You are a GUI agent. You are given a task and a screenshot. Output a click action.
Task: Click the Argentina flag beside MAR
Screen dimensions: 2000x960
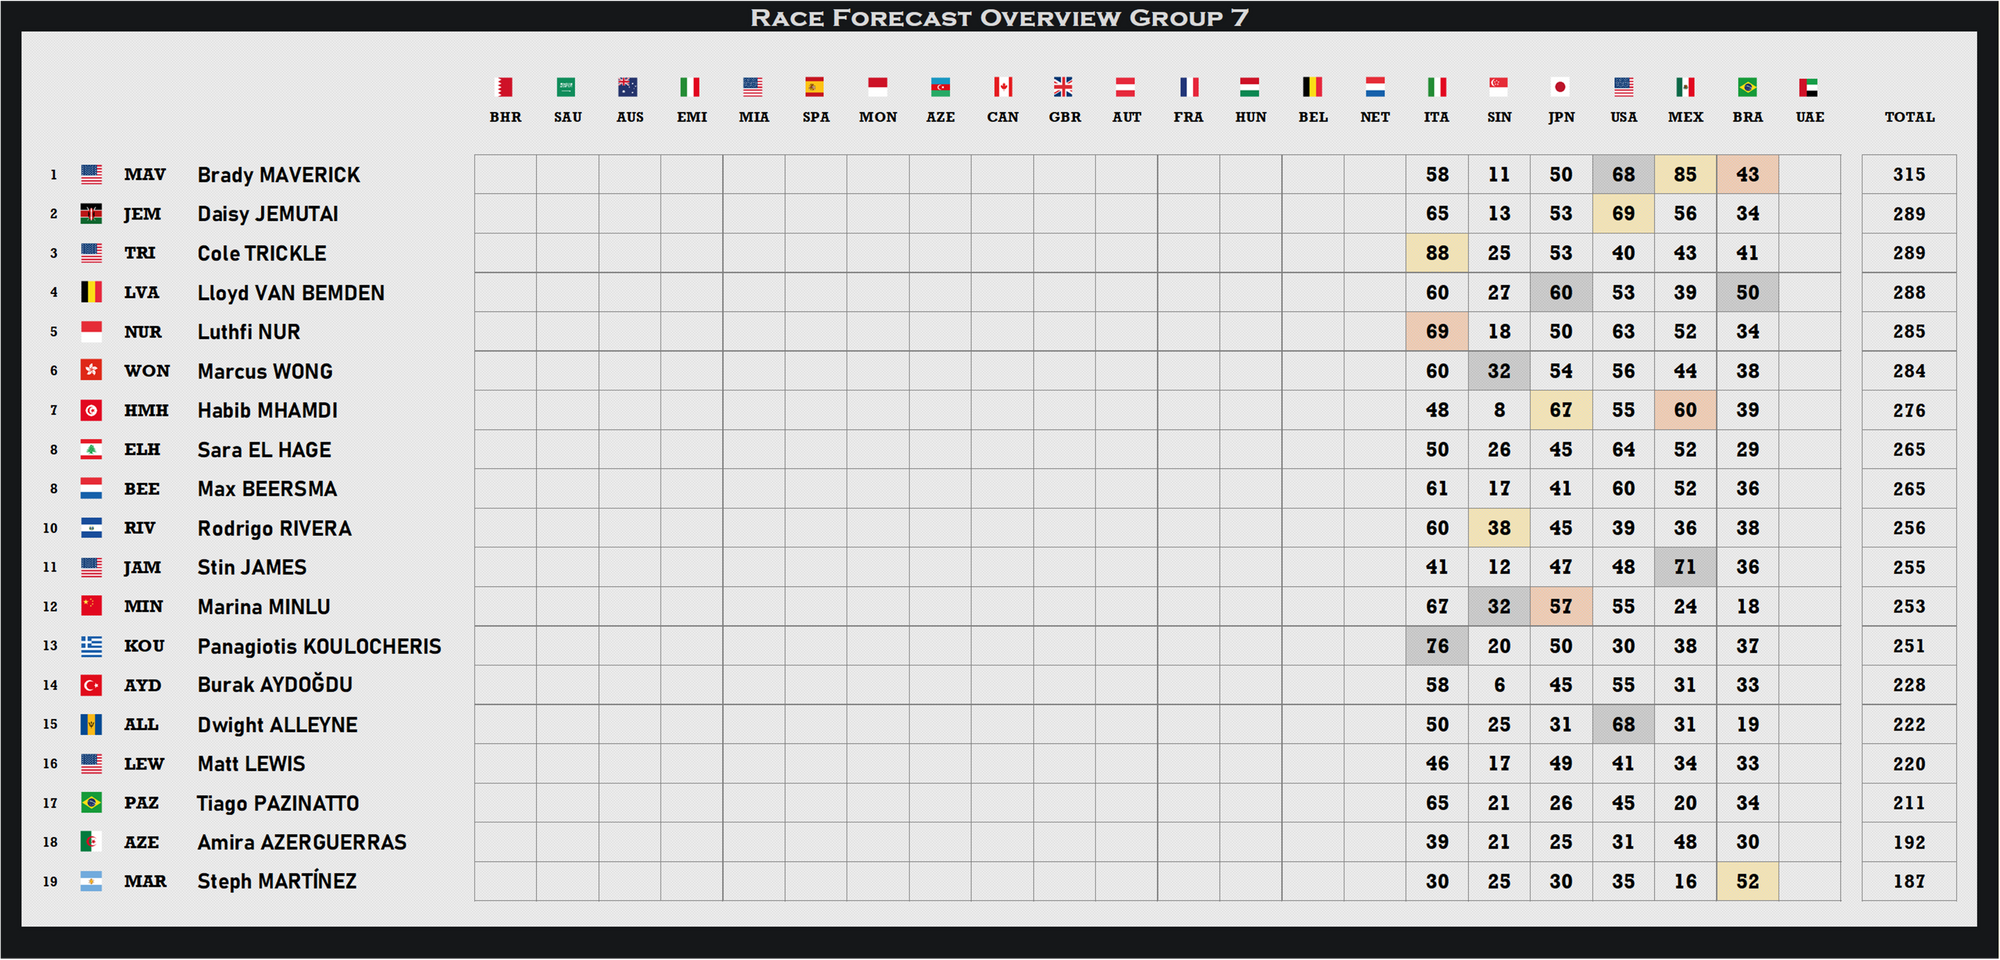[x=91, y=881]
